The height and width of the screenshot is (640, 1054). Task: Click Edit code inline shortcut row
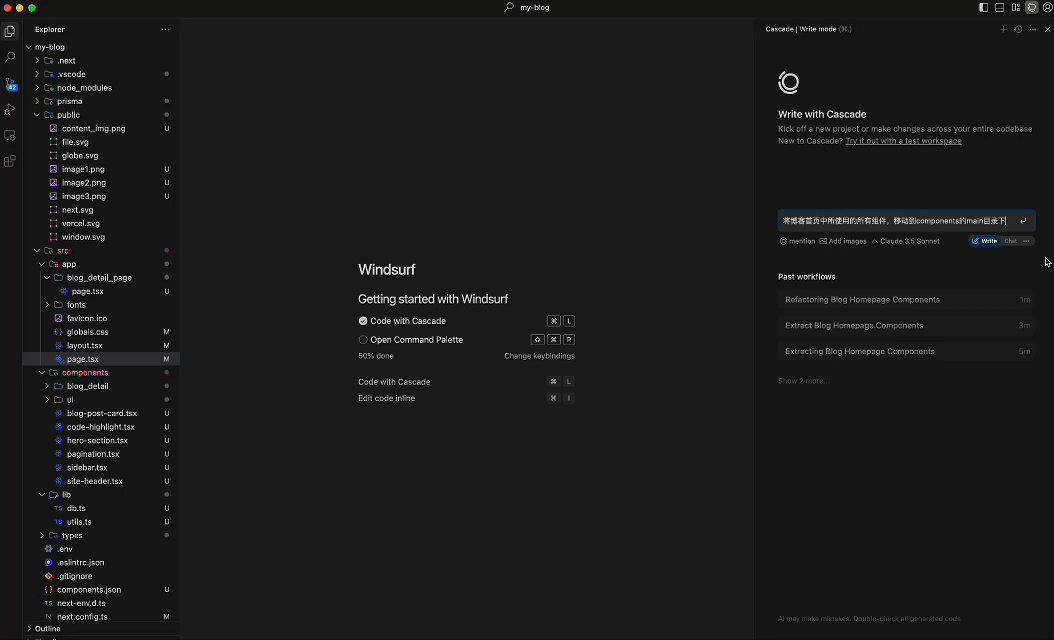(x=467, y=398)
